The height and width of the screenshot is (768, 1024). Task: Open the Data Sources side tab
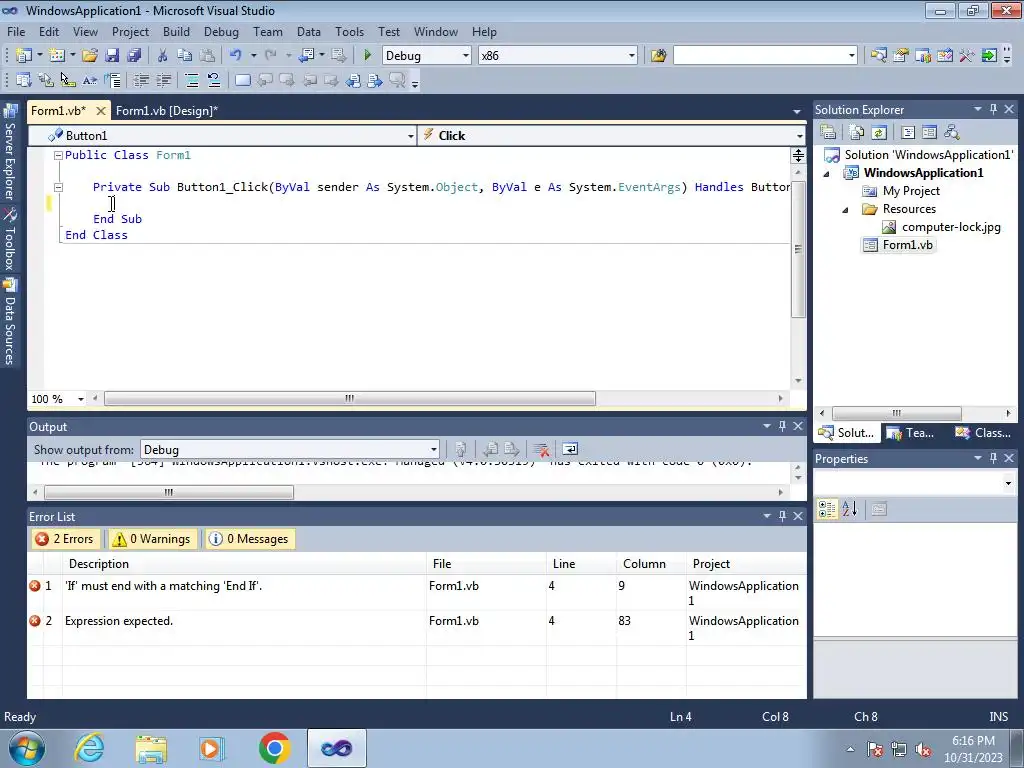tap(10, 322)
